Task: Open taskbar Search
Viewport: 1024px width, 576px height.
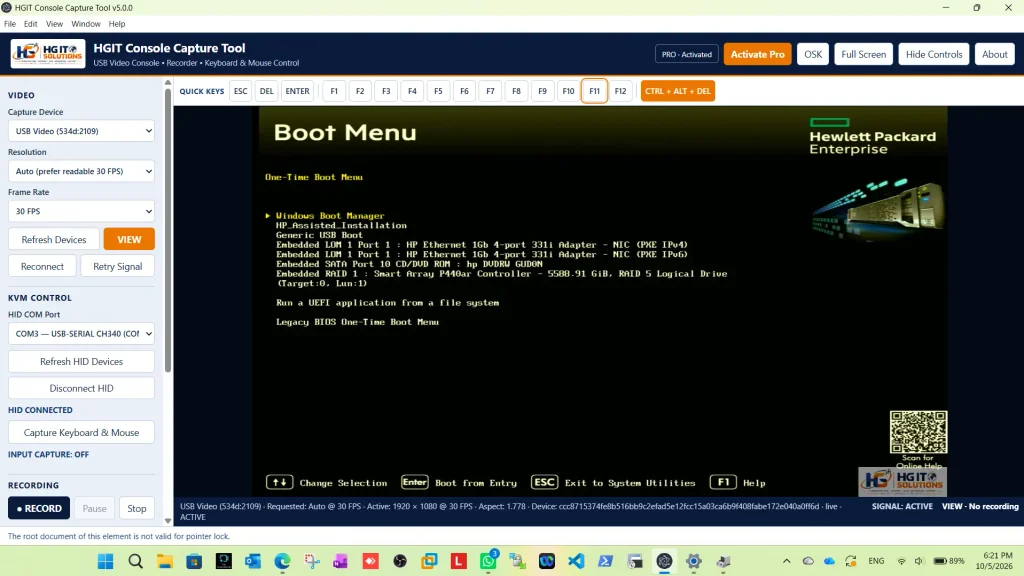Action: point(135,561)
